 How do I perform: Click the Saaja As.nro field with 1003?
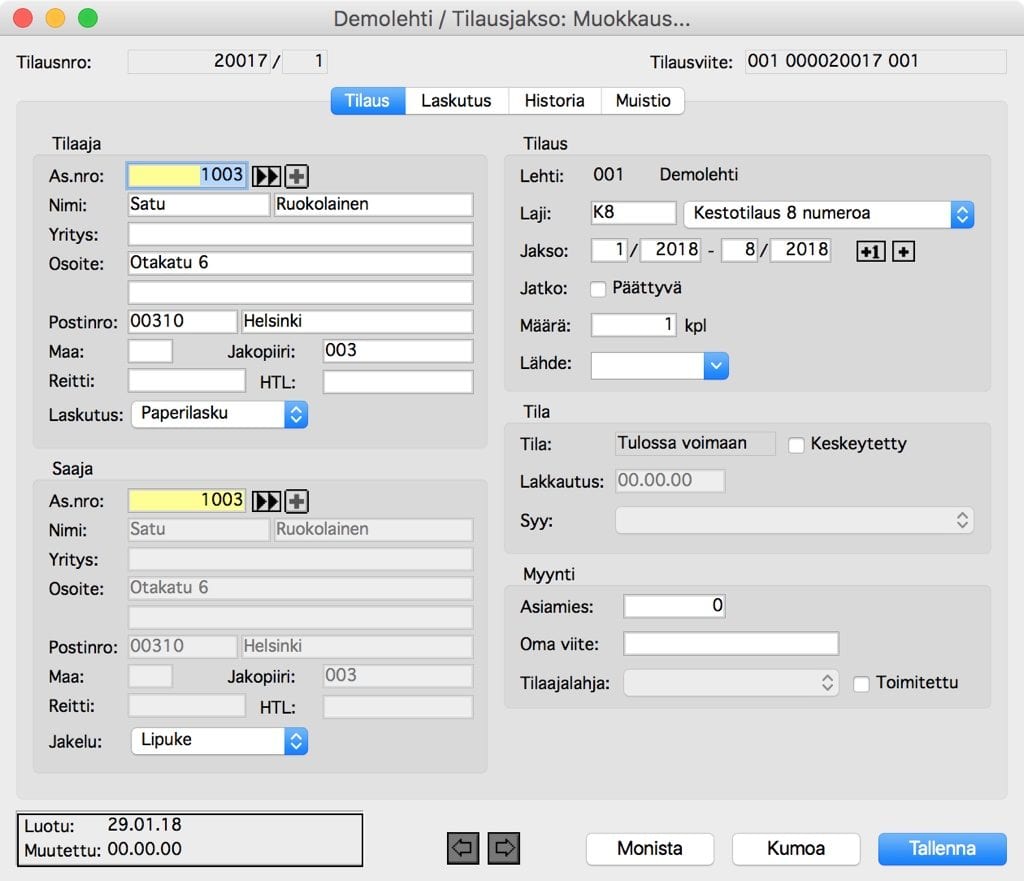click(187, 500)
